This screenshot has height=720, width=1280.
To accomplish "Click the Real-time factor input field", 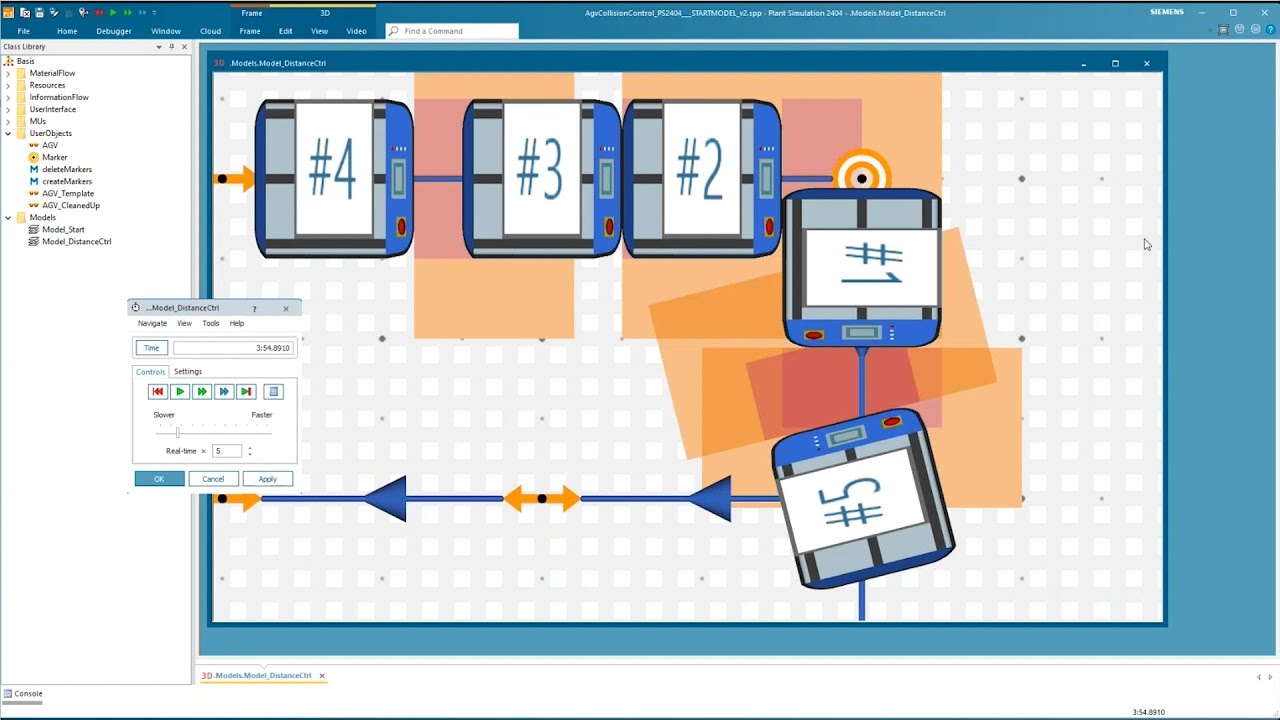I will (x=227, y=451).
